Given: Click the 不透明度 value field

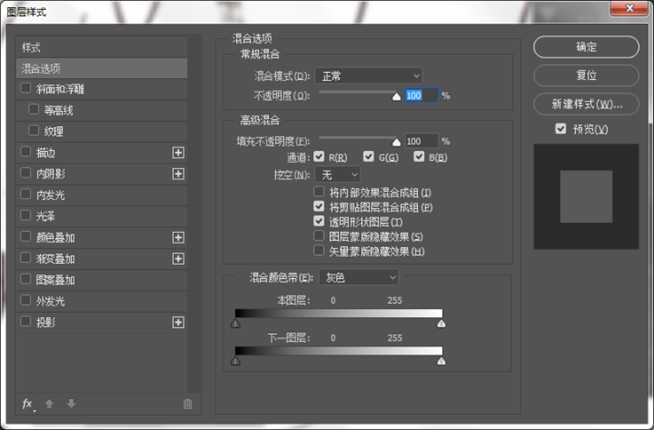Looking at the screenshot, I should [421, 96].
